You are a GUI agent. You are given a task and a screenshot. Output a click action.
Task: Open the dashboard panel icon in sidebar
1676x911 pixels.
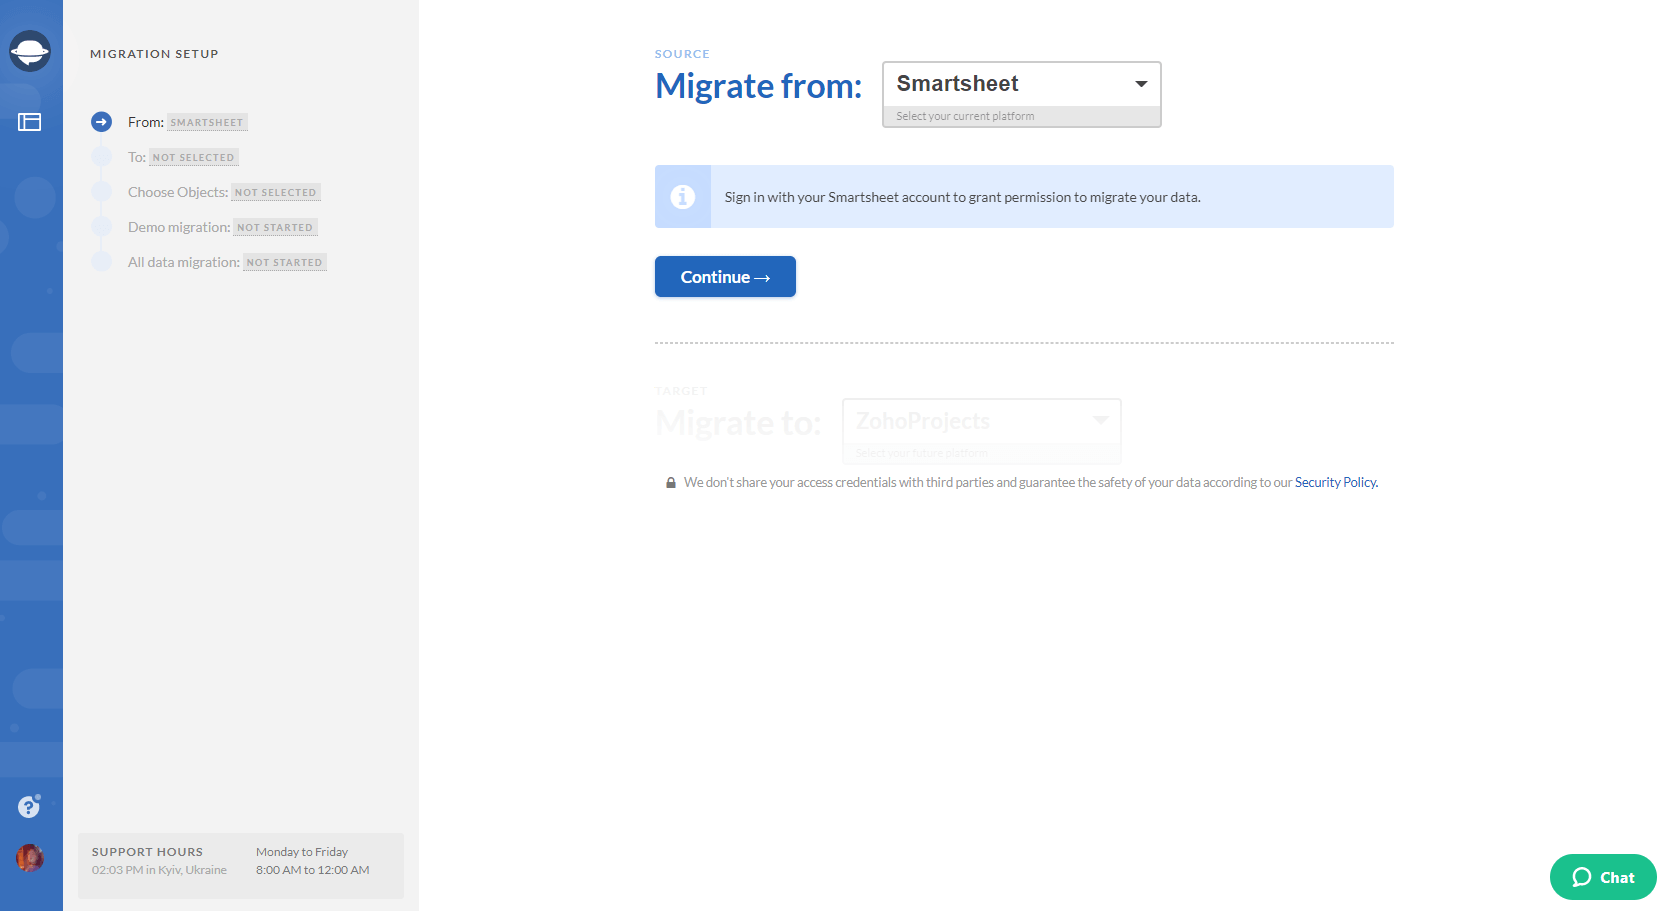(30, 122)
